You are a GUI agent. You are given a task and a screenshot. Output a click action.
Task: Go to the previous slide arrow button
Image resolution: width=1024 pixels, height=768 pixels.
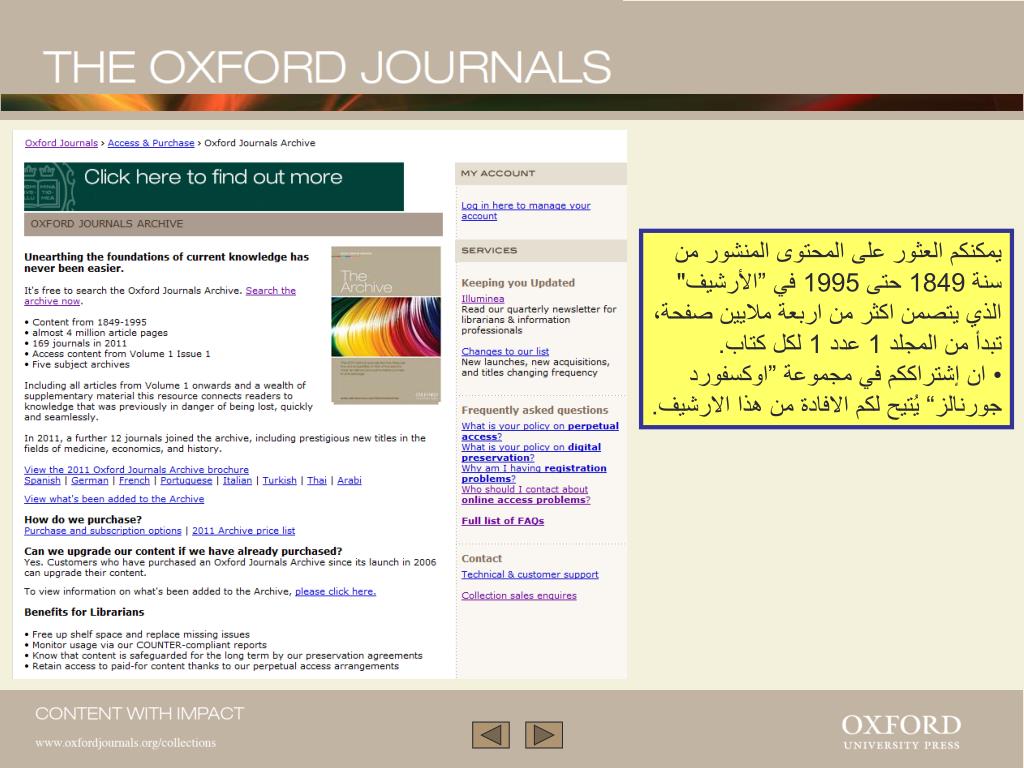[490, 735]
